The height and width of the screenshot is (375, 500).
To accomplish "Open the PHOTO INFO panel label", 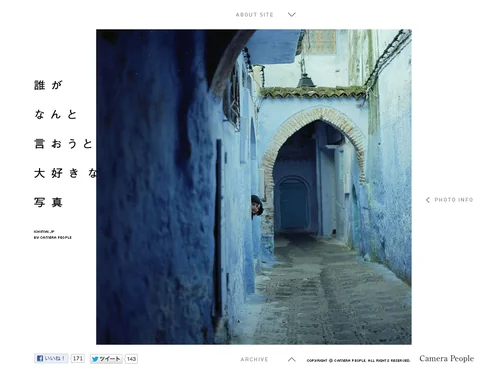I will [x=454, y=200].
